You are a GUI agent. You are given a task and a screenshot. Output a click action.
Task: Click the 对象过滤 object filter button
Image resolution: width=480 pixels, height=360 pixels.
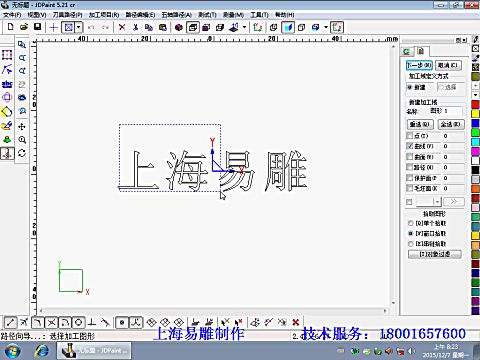(x=435, y=254)
